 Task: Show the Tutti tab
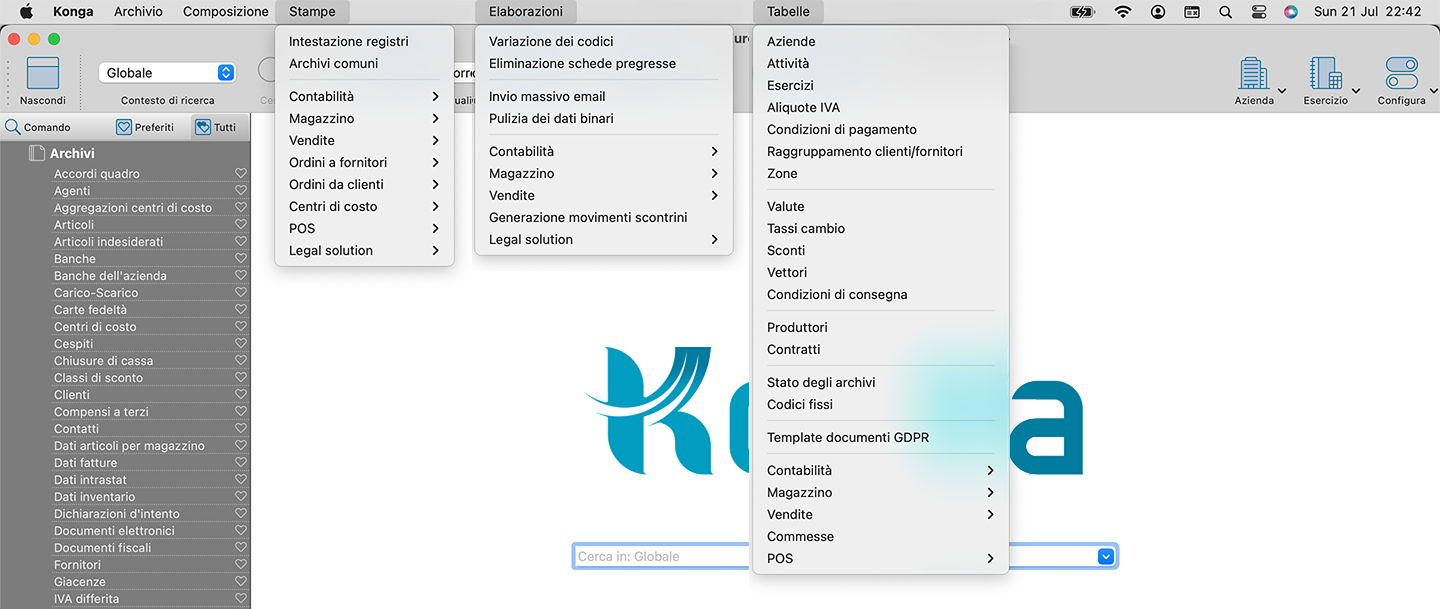(x=215, y=127)
